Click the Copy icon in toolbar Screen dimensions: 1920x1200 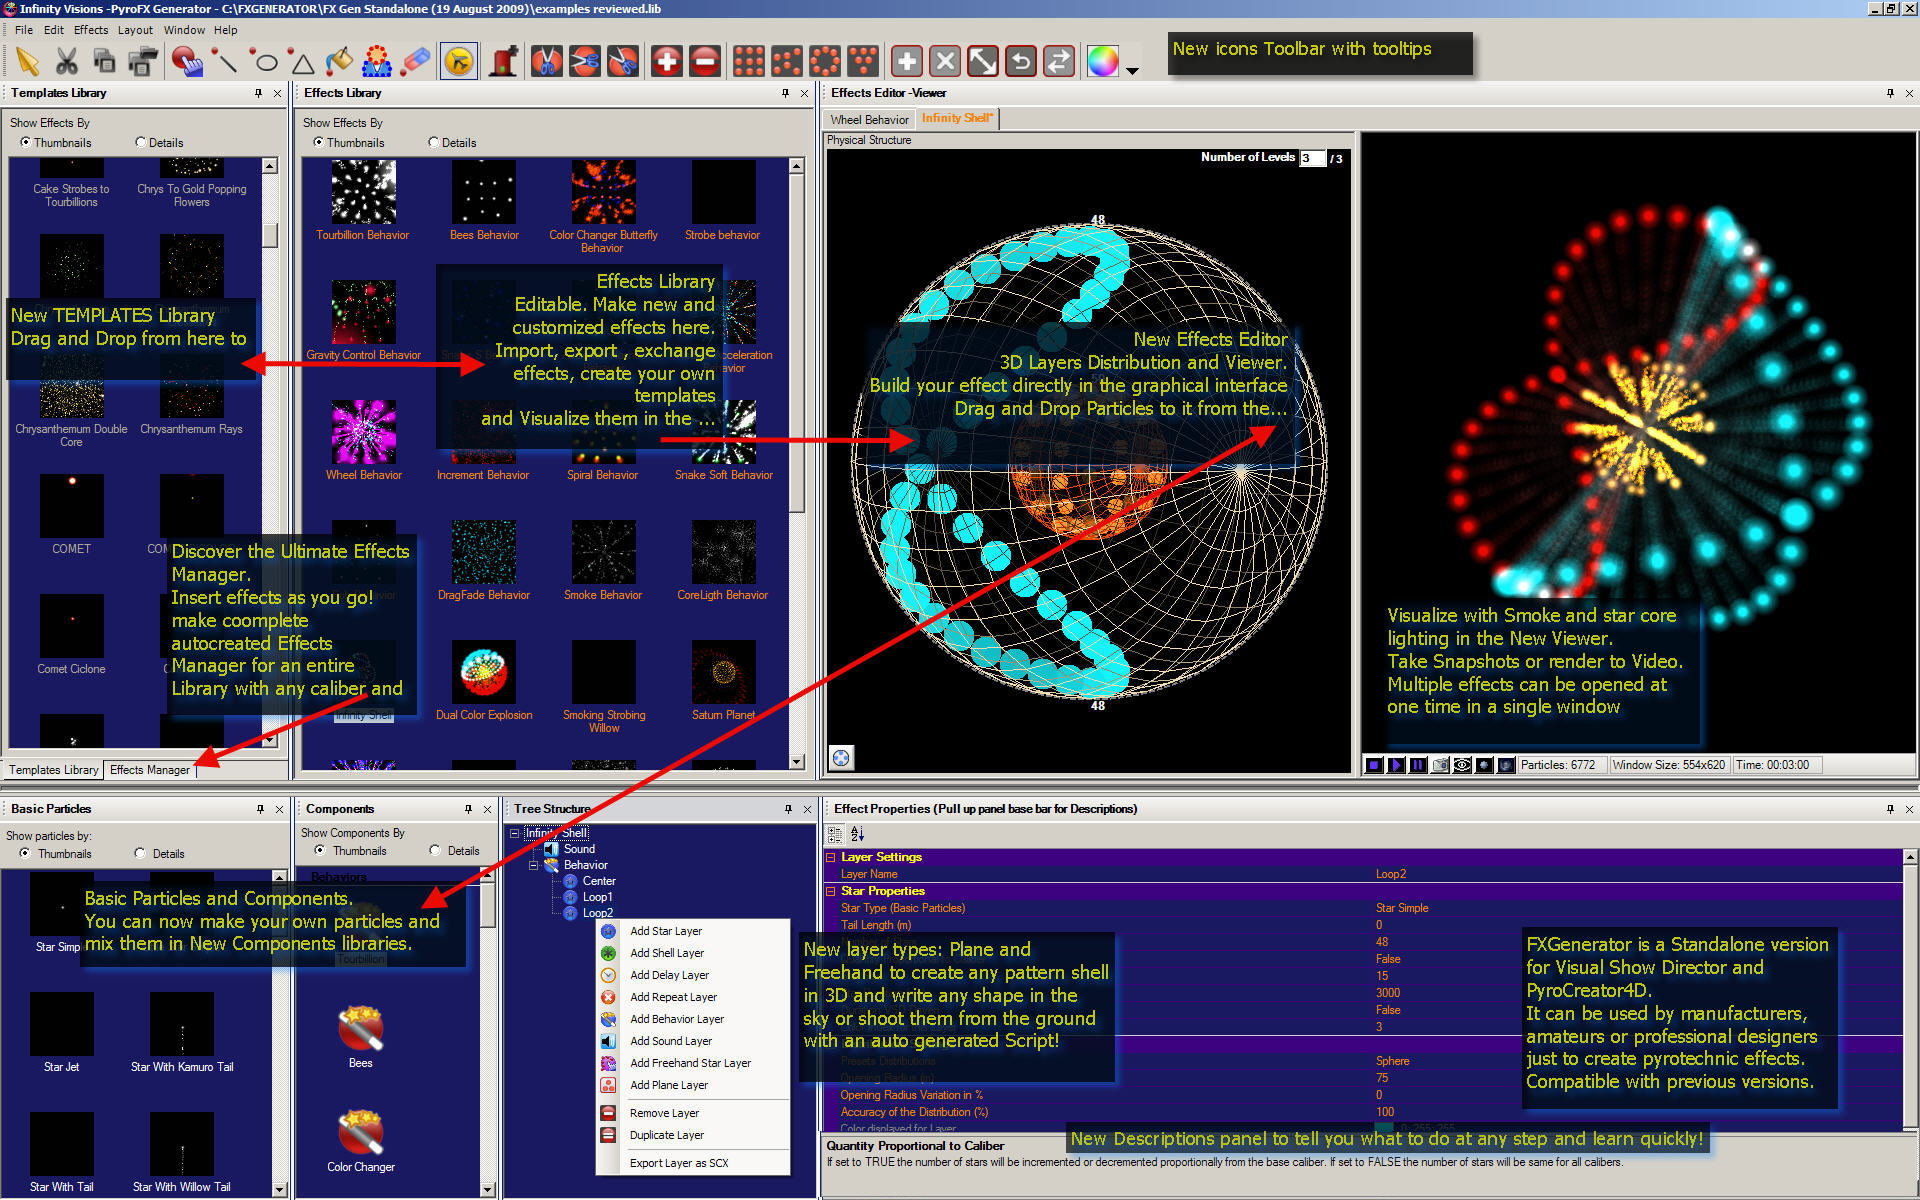click(104, 62)
